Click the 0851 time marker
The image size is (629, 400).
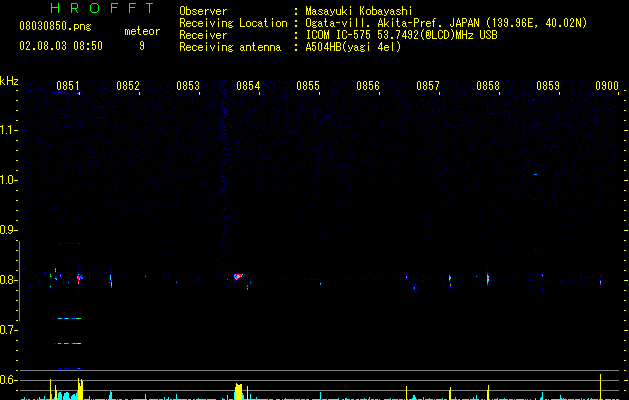coord(68,85)
